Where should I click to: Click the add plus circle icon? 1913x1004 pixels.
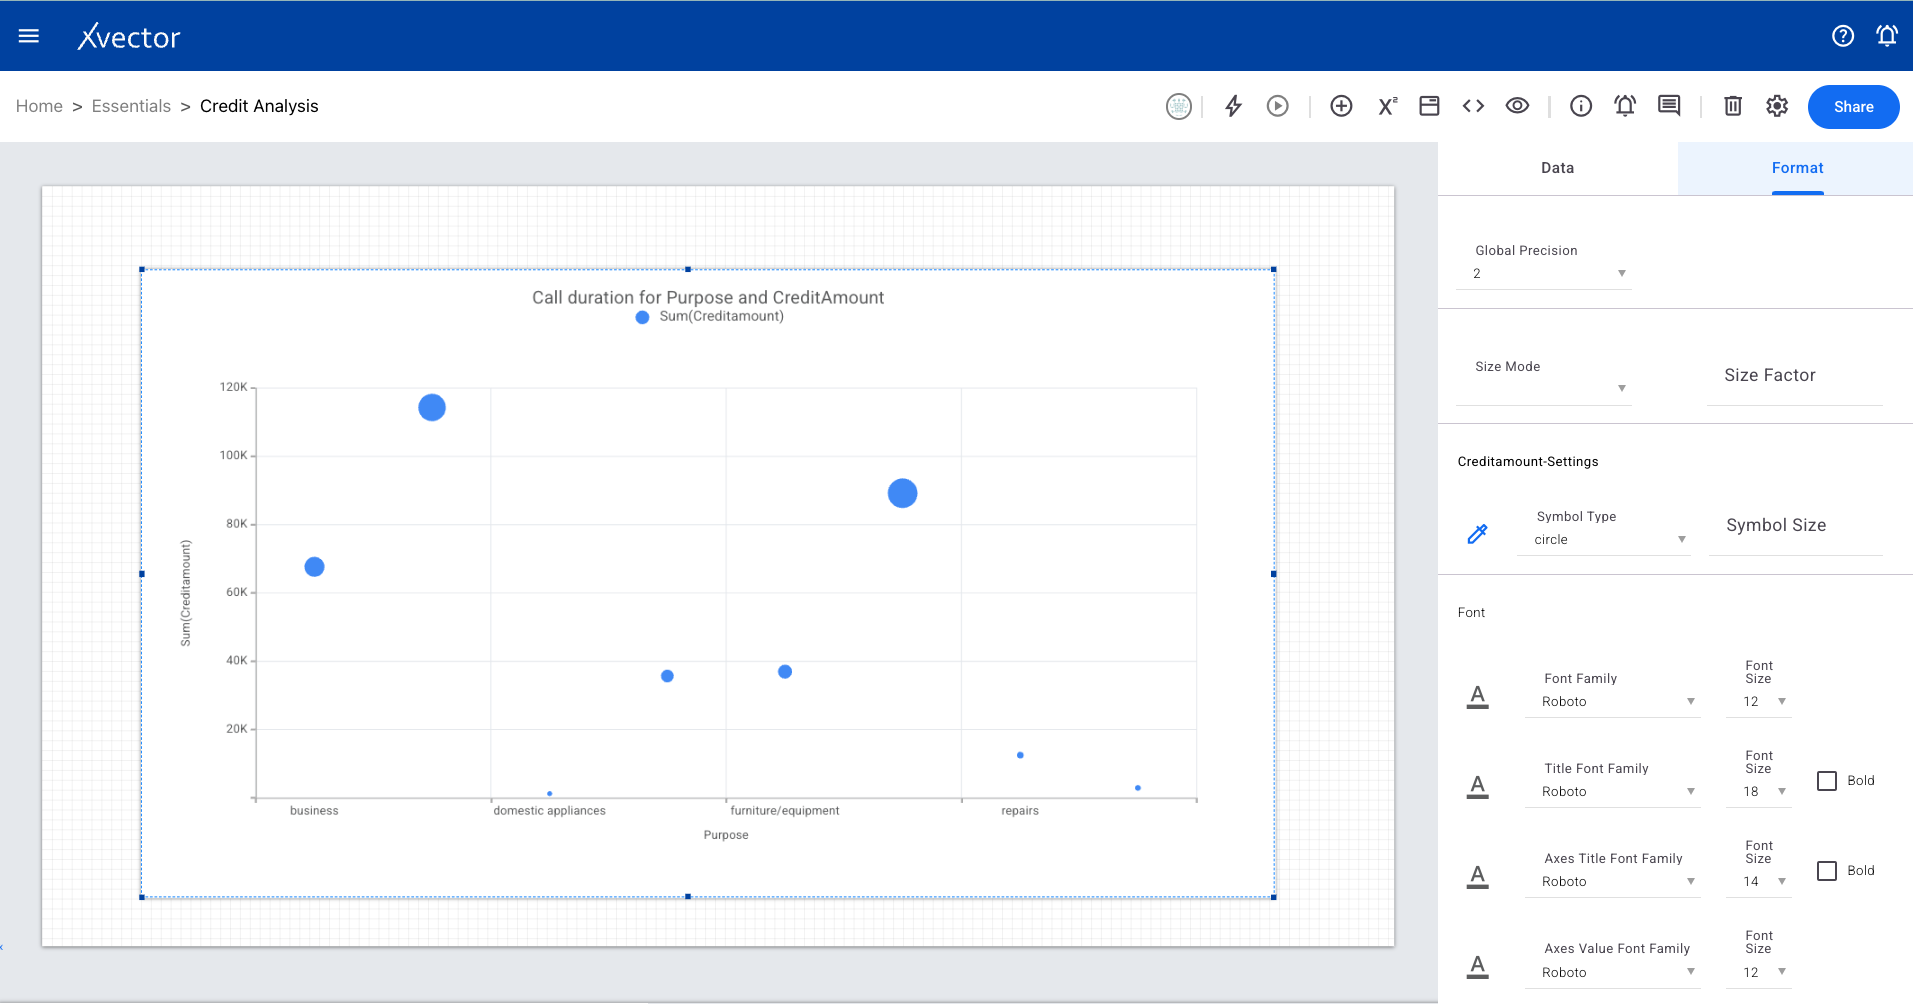pos(1342,106)
